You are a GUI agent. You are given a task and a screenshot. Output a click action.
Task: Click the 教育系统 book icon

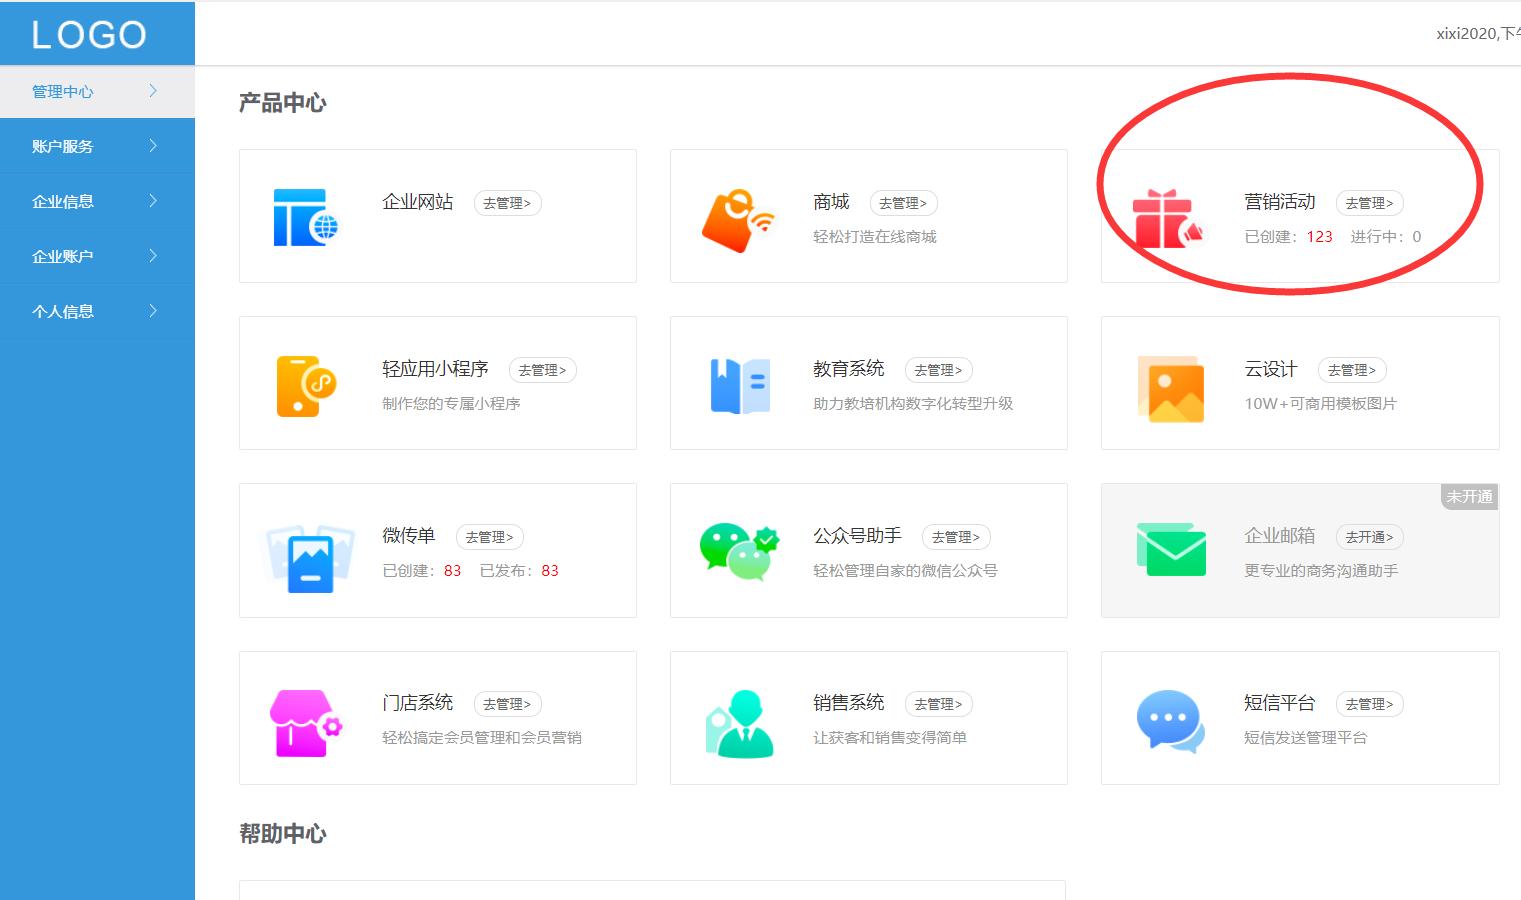tap(737, 385)
